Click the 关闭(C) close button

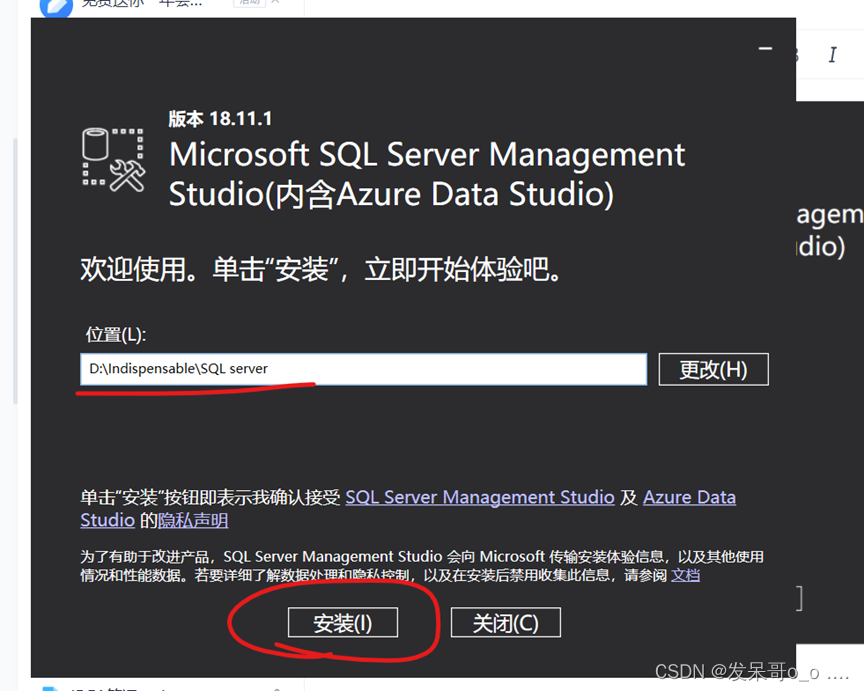(x=506, y=623)
